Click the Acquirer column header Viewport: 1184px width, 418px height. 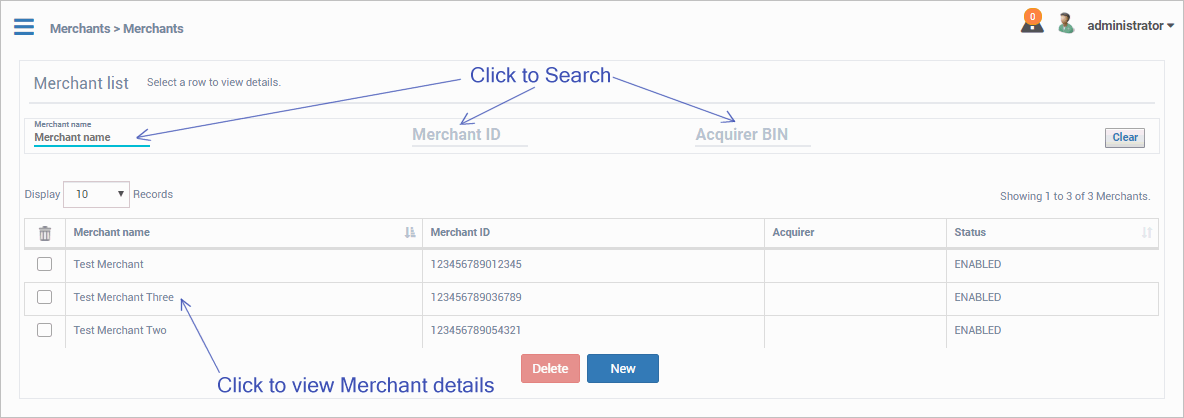tap(793, 233)
